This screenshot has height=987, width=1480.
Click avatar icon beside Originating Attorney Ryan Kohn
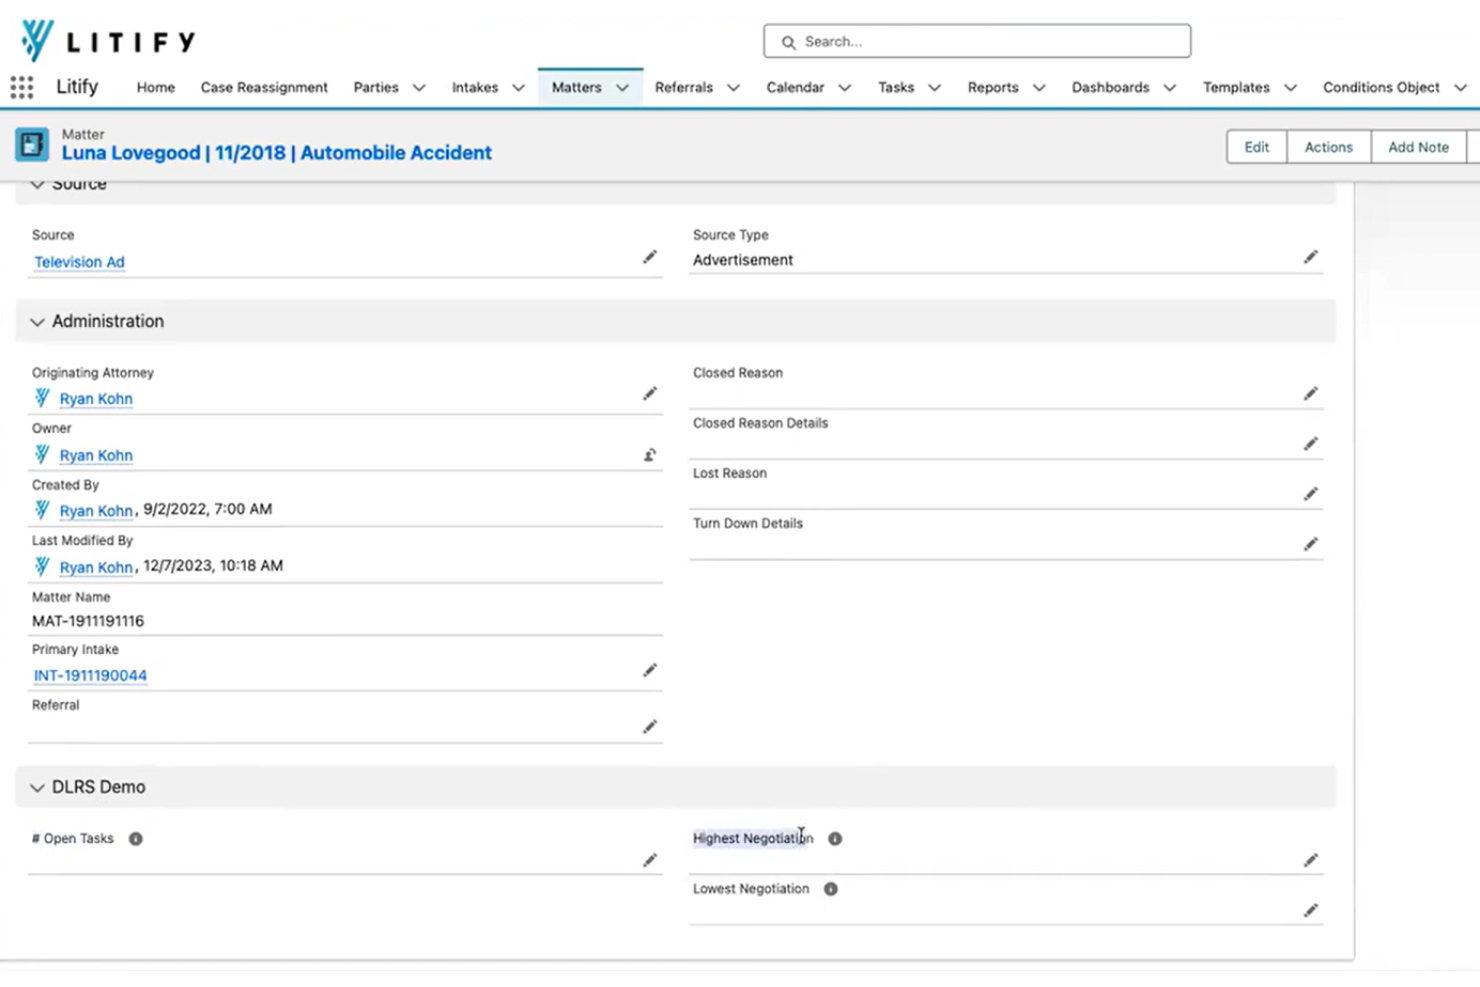coord(42,398)
